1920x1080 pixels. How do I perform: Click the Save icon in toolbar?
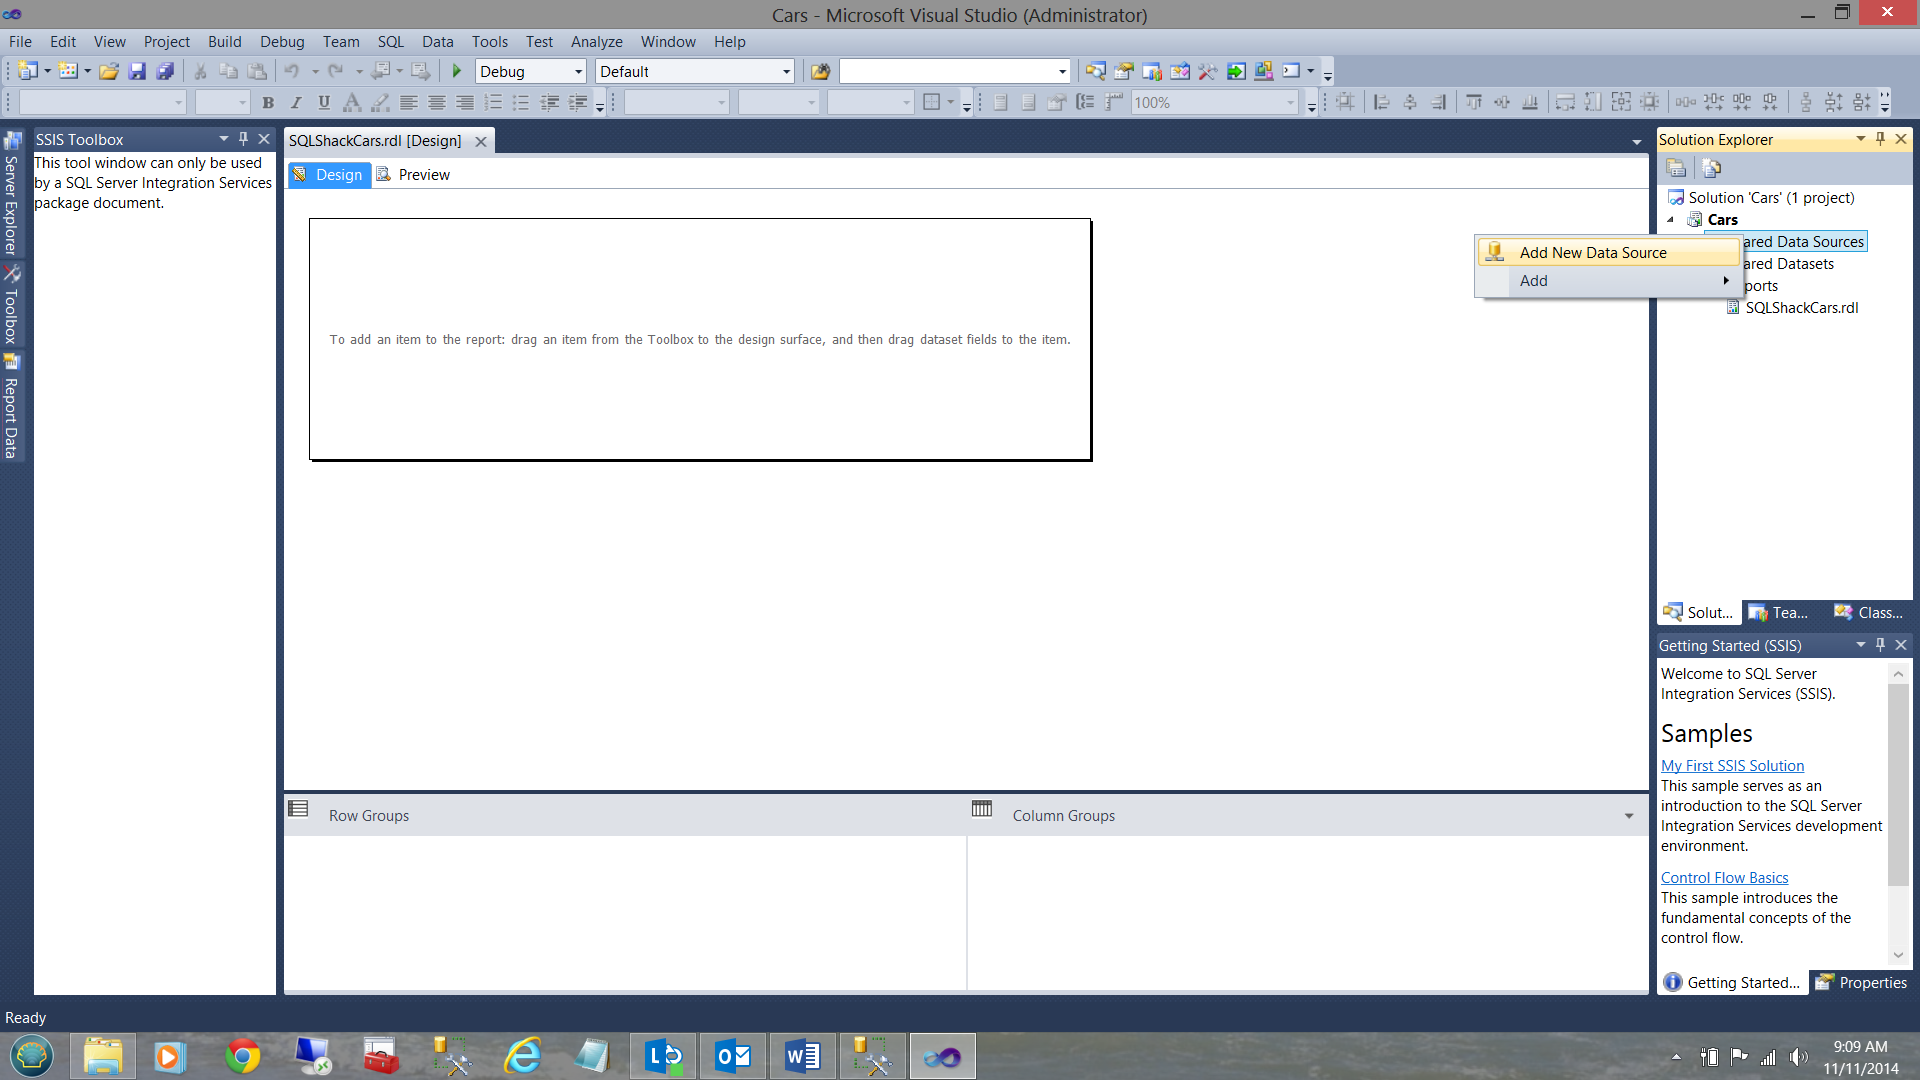(x=137, y=71)
